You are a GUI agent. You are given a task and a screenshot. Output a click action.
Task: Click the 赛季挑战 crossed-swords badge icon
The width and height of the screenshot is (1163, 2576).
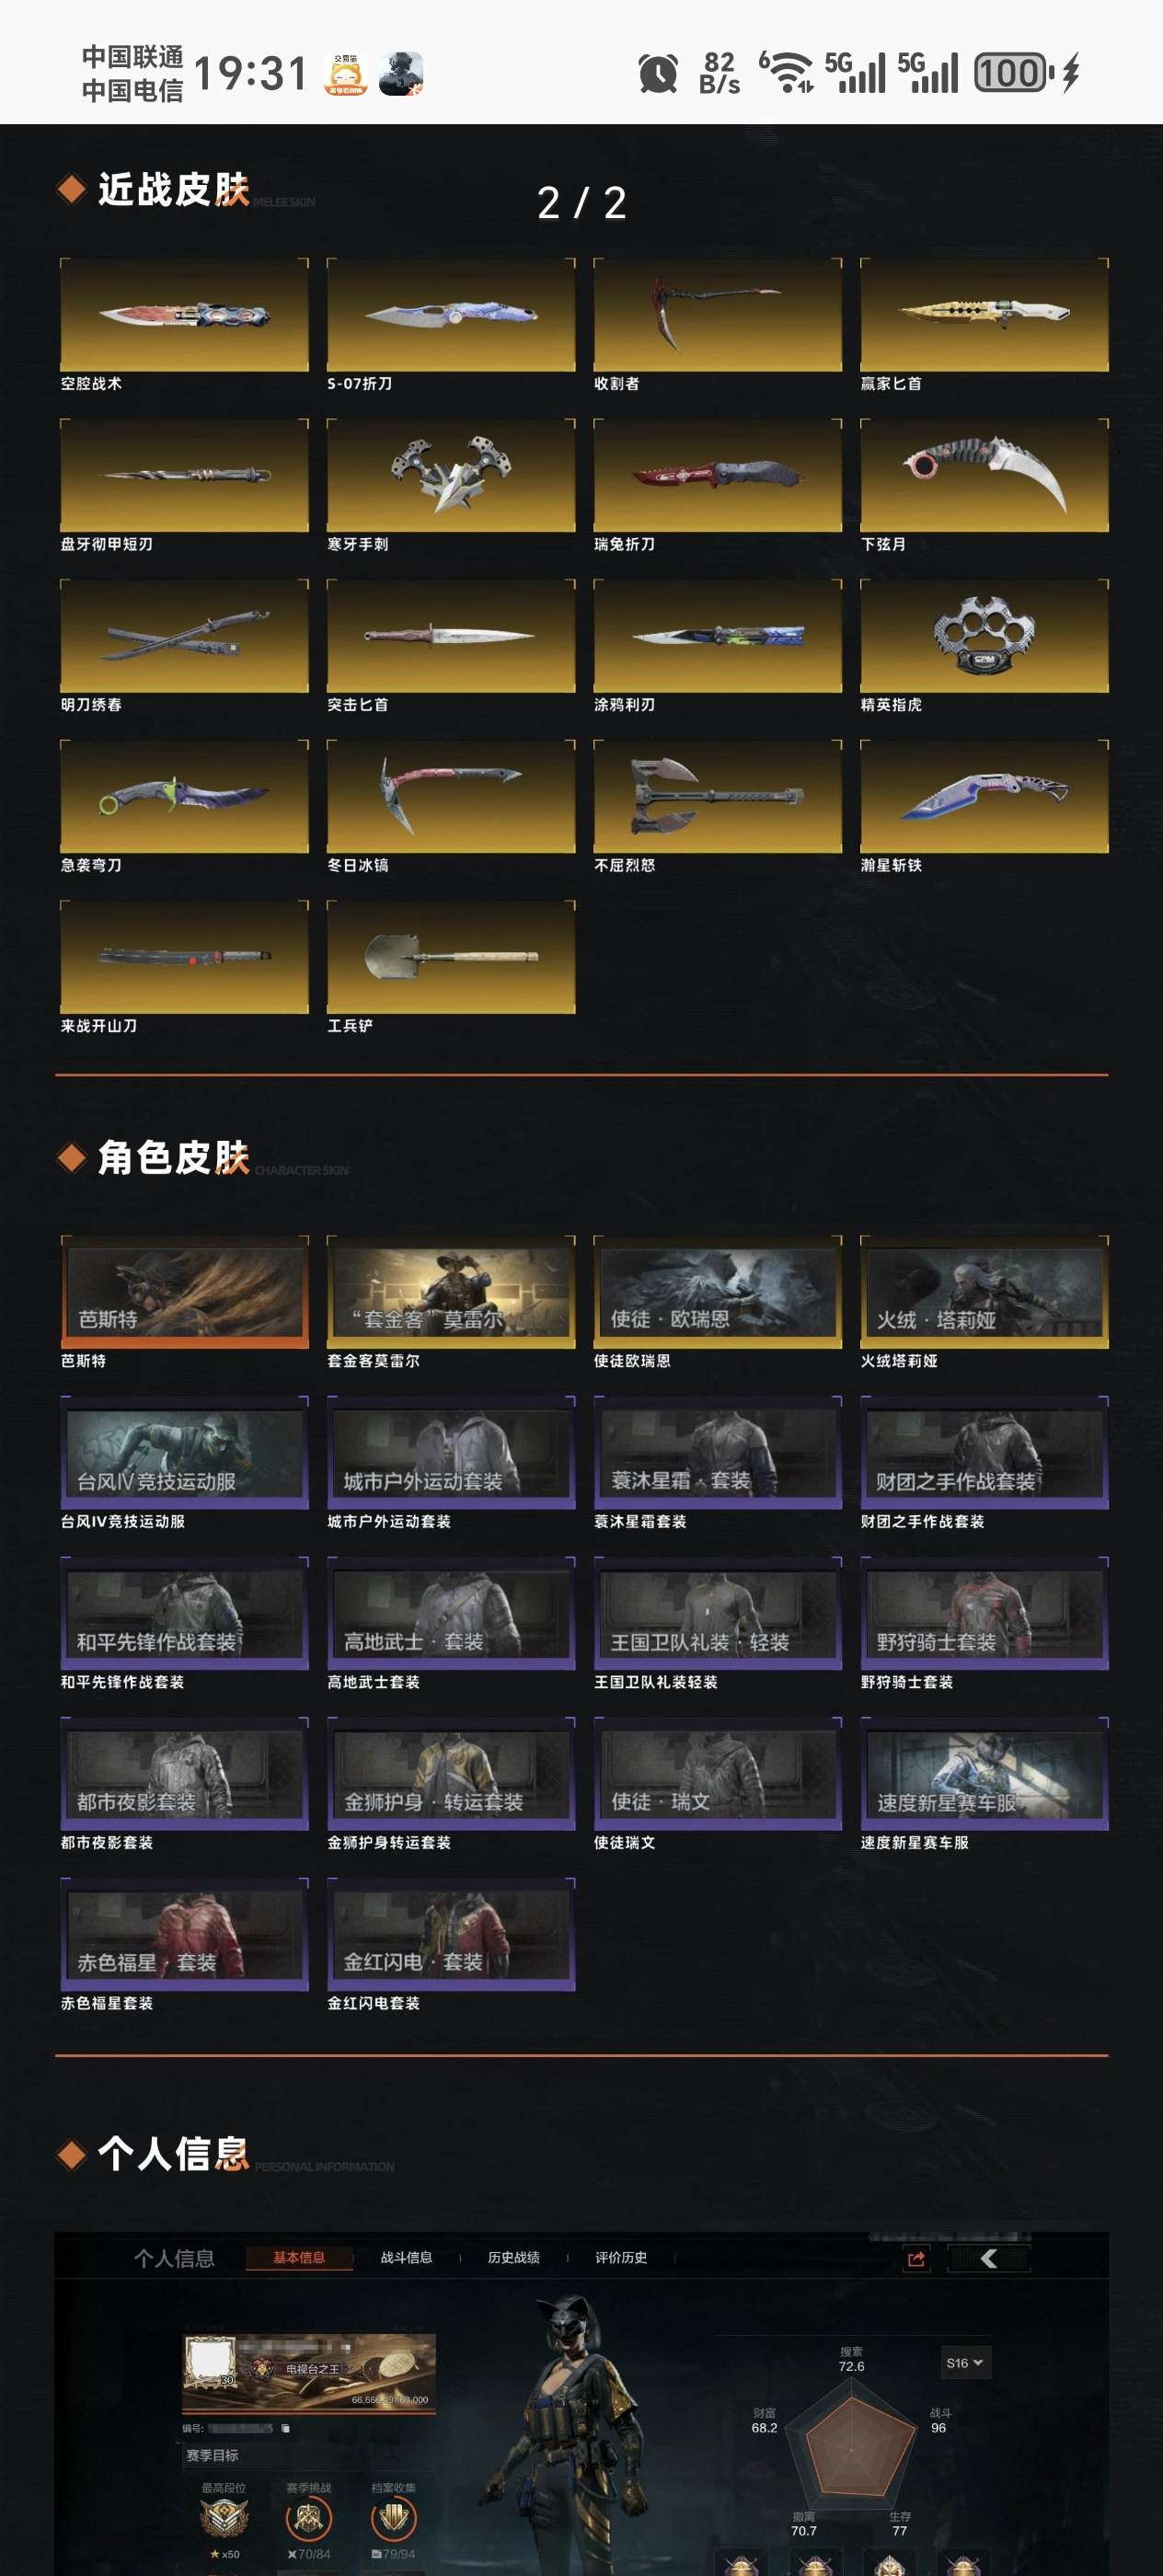tap(308, 2518)
